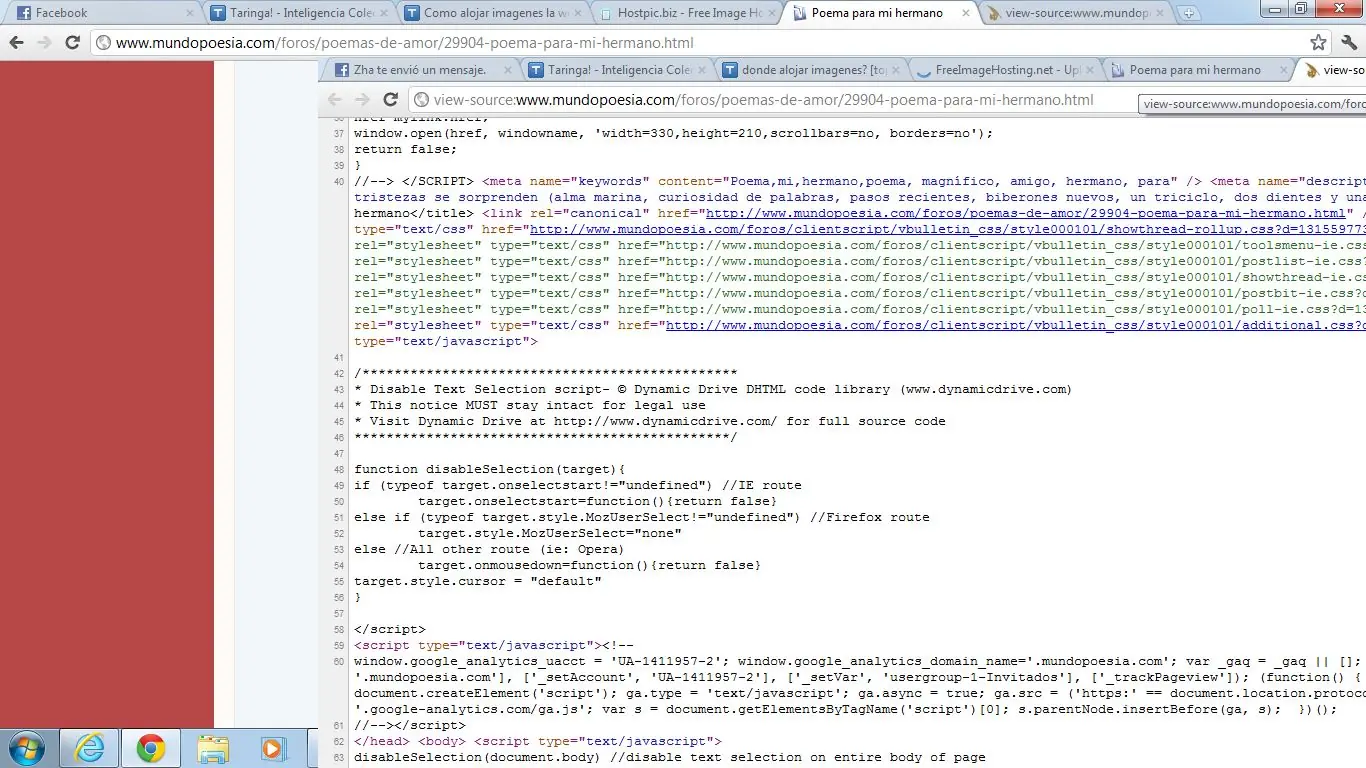Close the top-row Taringa! tab

pos(385,14)
